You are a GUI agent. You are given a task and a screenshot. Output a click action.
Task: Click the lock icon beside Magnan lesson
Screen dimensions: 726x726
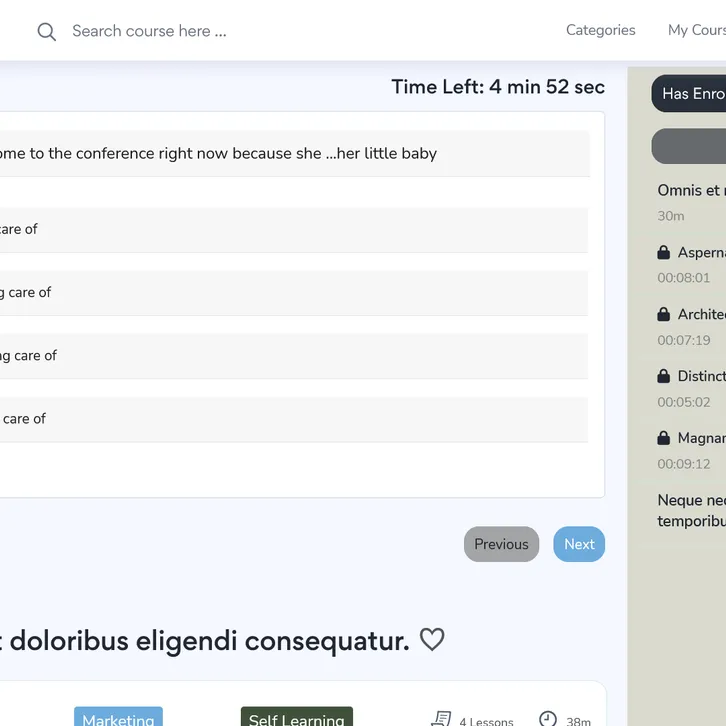pyautogui.click(x=663, y=439)
